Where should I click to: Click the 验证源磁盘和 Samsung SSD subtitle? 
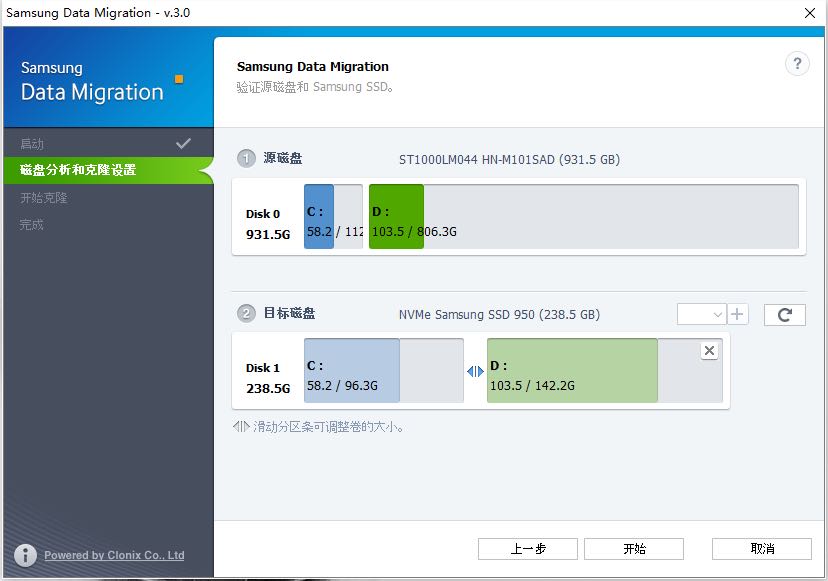tap(315, 87)
